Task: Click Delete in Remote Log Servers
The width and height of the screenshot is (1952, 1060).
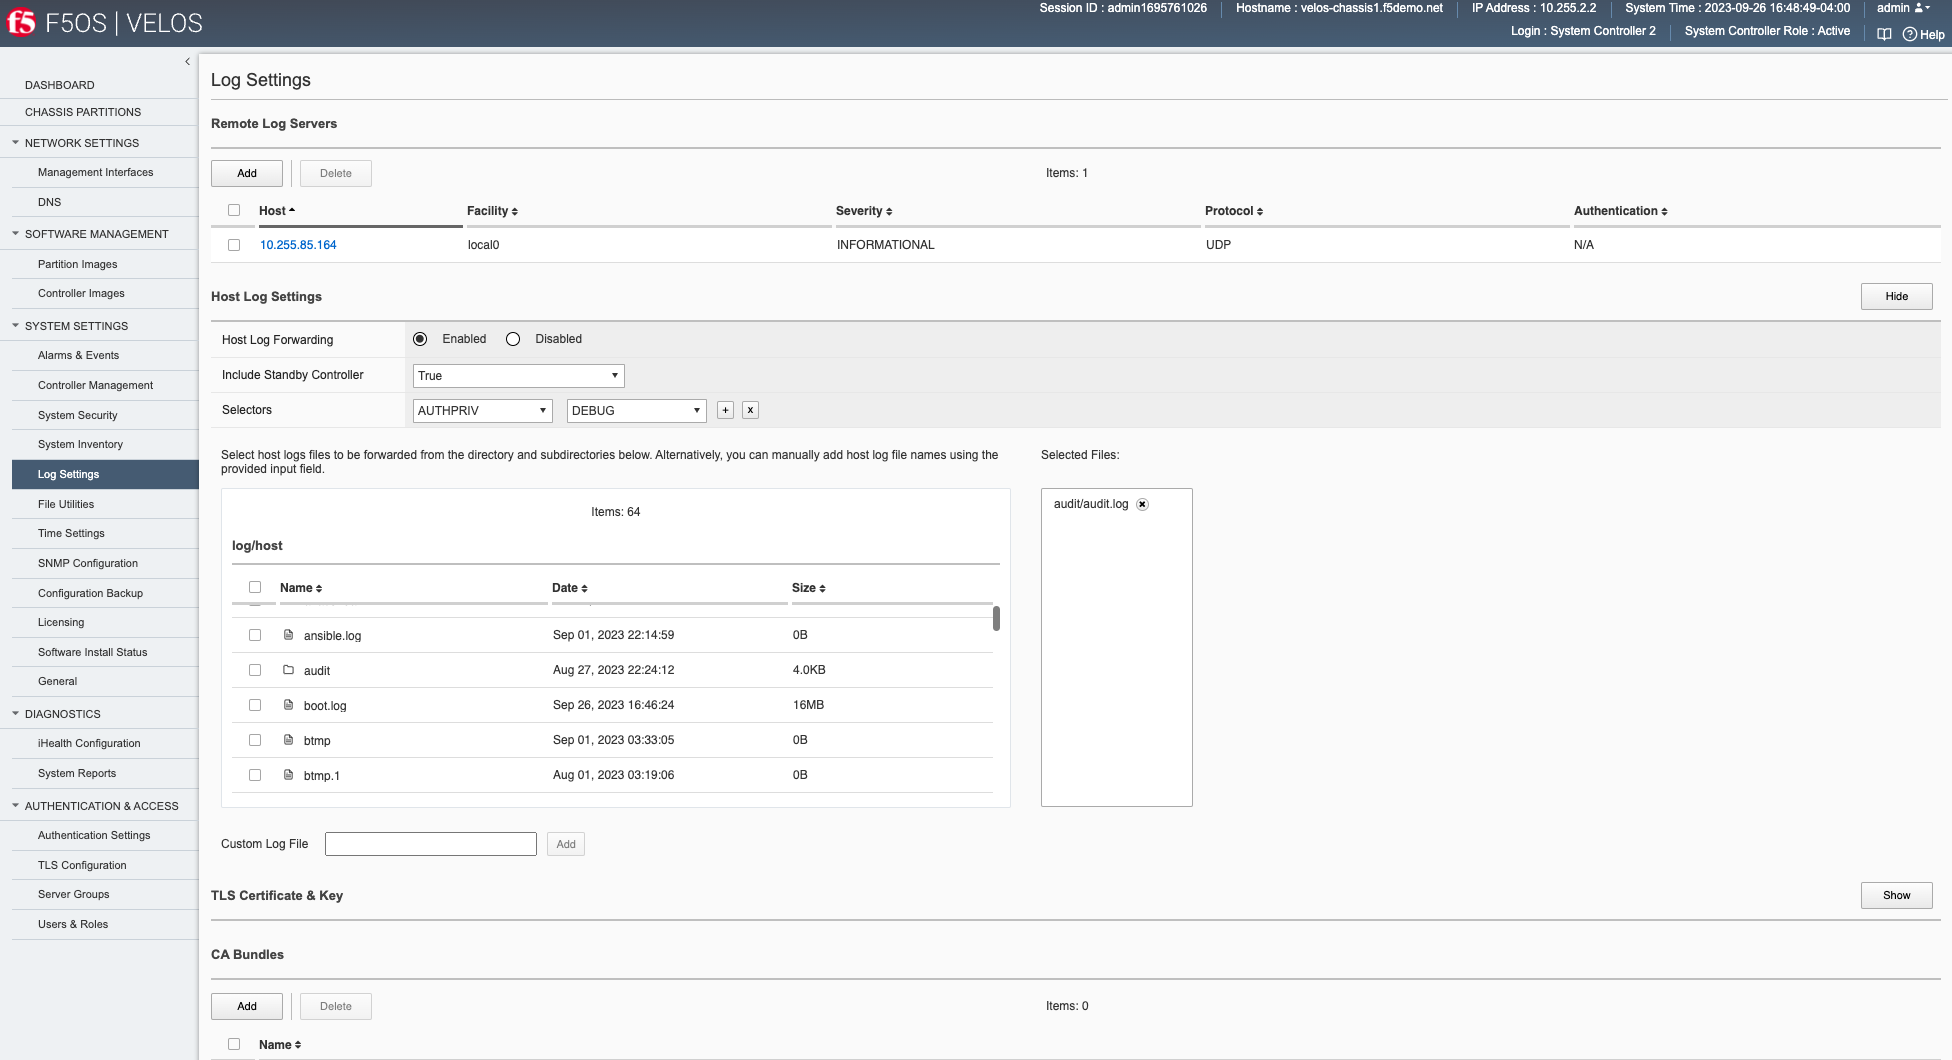Action: pyautogui.click(x=336, y=173)
